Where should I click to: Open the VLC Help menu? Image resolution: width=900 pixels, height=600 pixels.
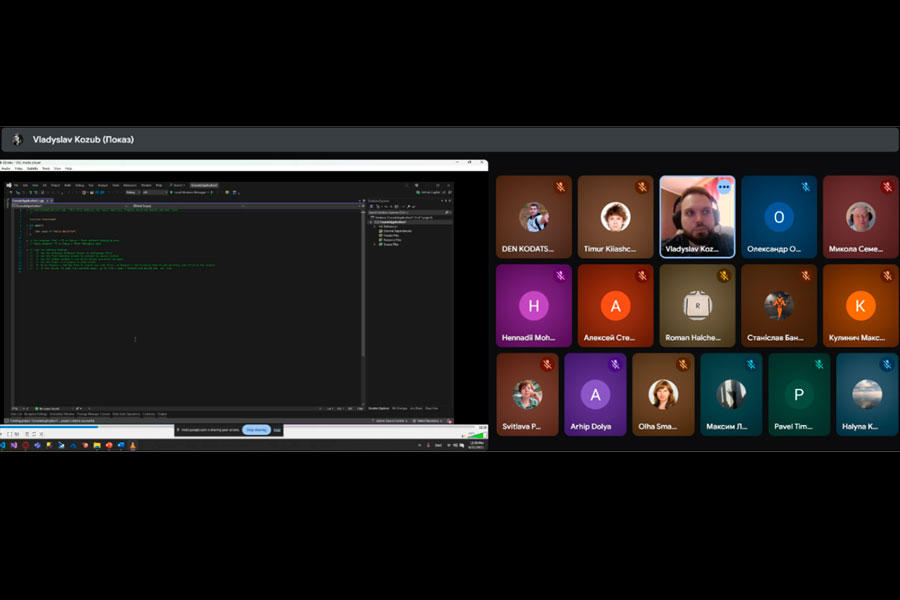point(68,168)
